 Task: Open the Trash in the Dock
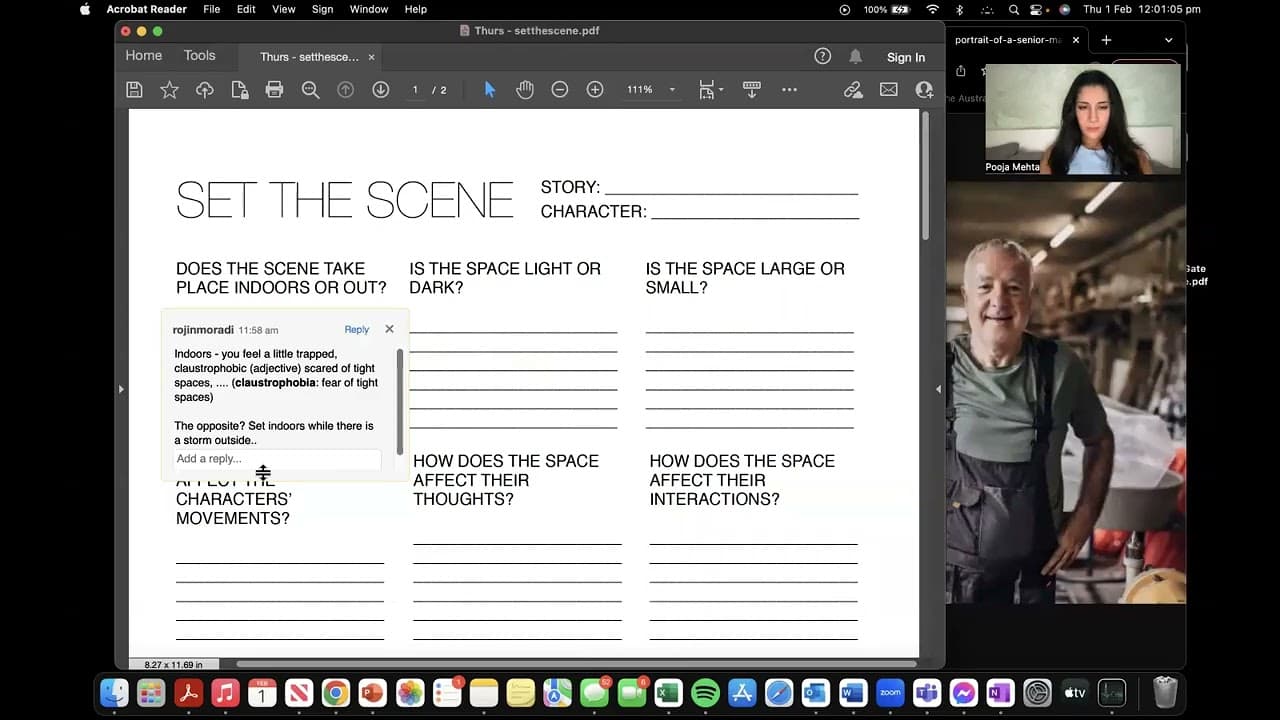[x=1165, y=692]
